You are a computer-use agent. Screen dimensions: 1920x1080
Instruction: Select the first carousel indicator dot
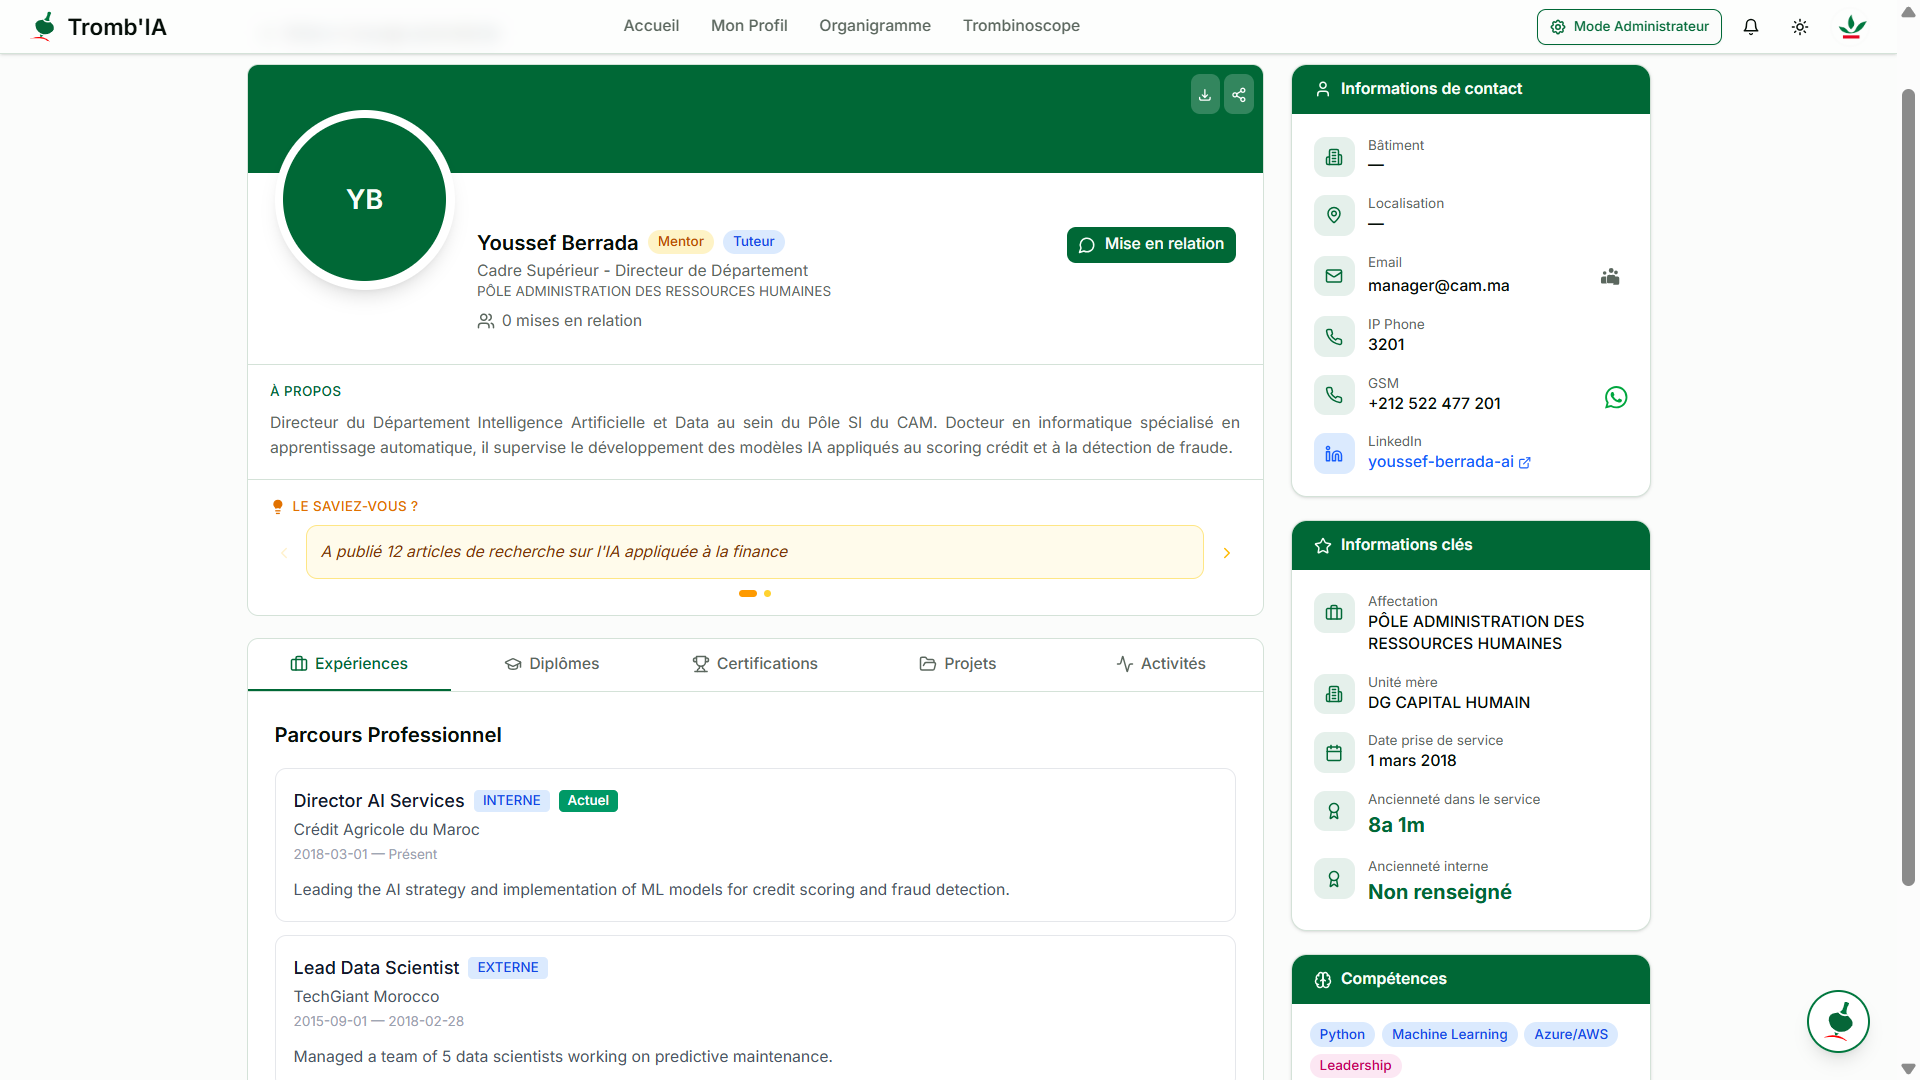click(x=748, y=594)
